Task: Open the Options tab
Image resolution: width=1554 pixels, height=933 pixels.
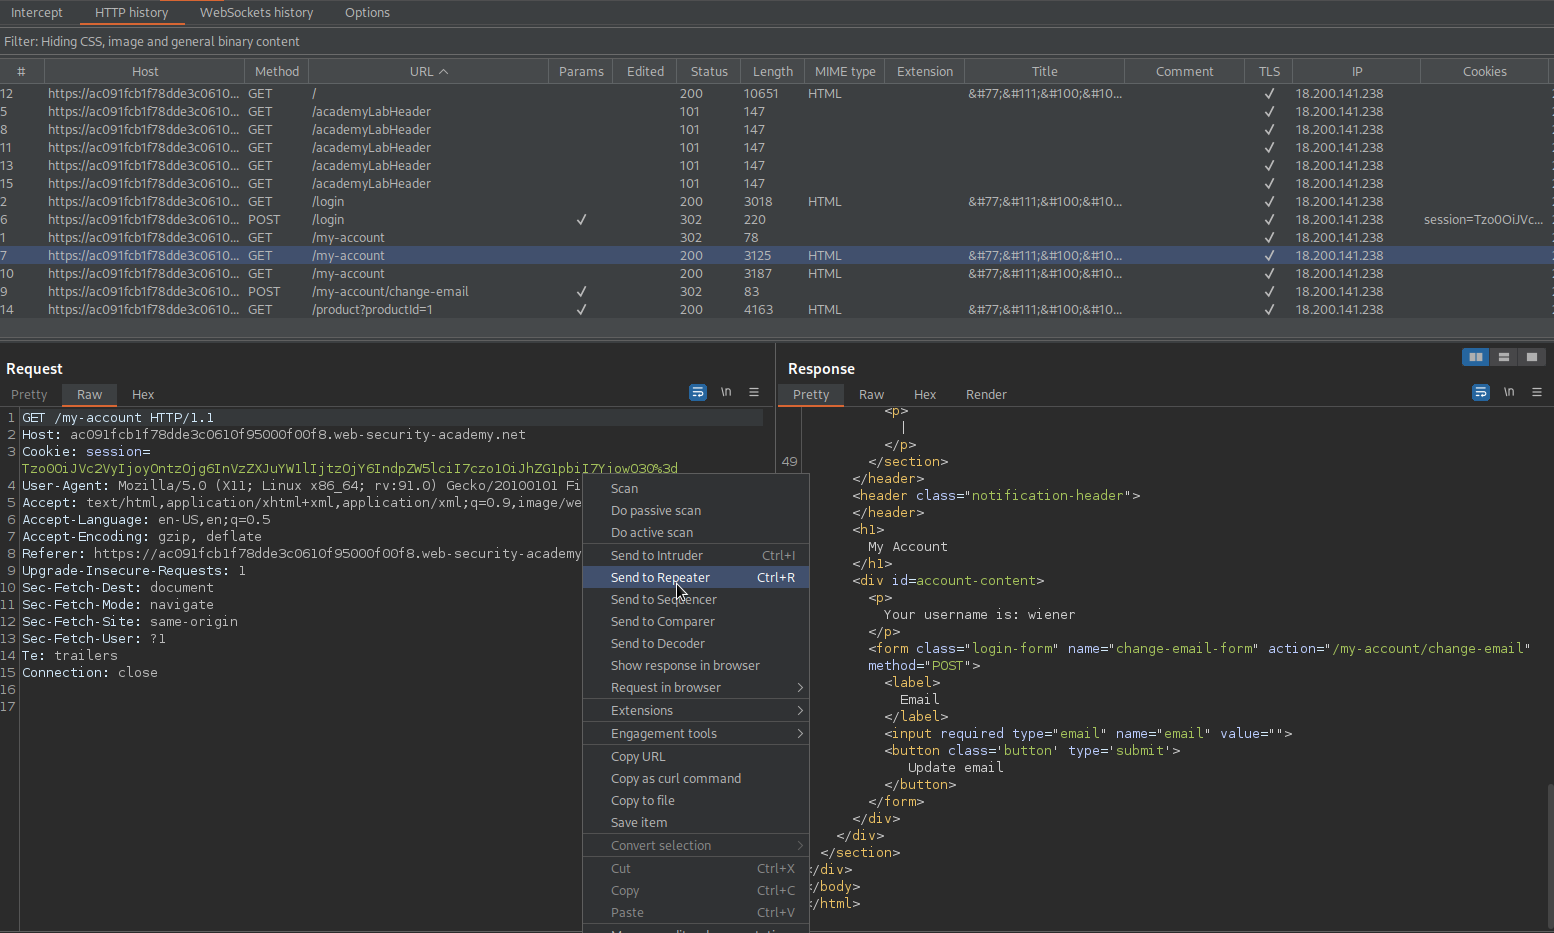Action: click(367, 13)
